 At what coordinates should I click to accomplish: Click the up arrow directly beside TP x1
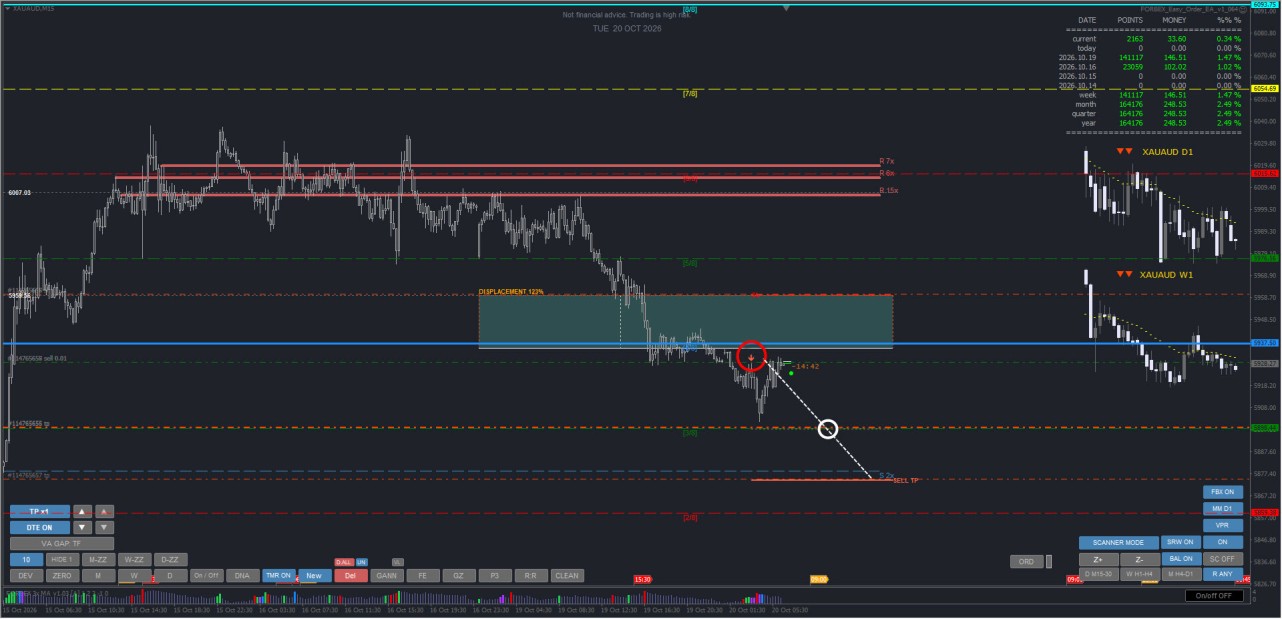tap(83, 511)
